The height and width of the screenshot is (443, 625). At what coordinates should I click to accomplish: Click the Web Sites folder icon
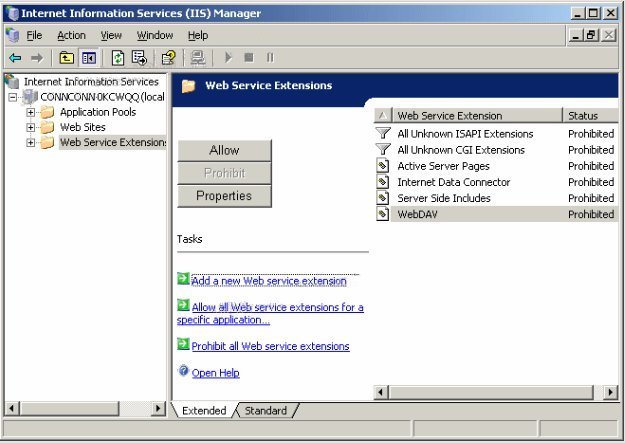pos(47,127)
